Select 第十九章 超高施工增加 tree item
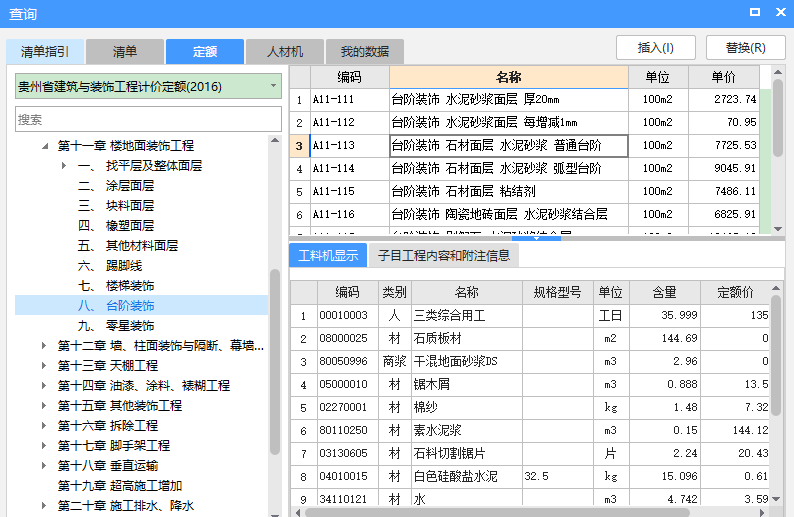This screenshot has height=517, width=794. [x=120, y=486]
